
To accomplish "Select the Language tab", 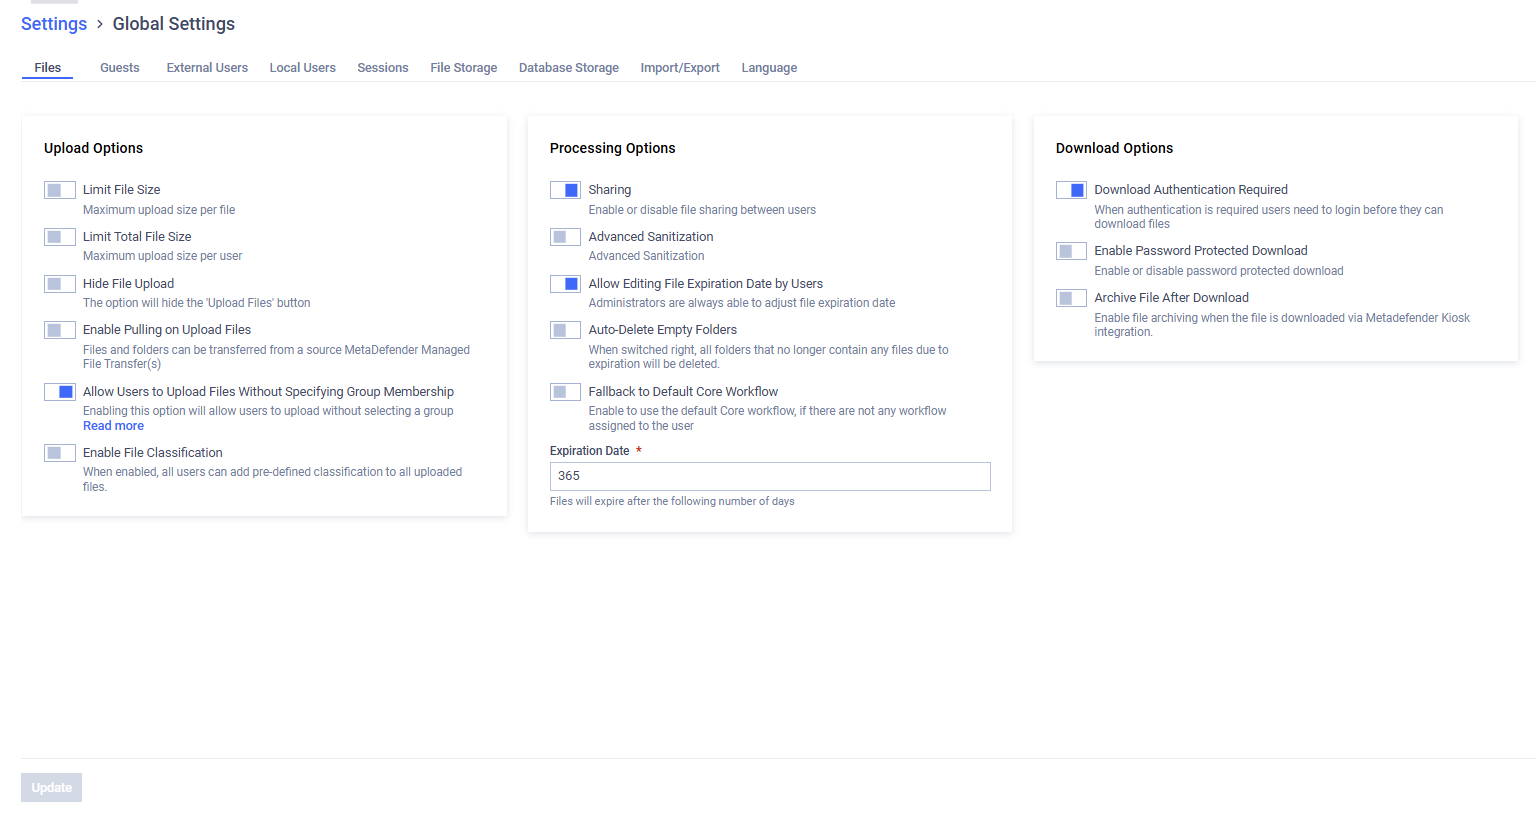I will point(769,68).
